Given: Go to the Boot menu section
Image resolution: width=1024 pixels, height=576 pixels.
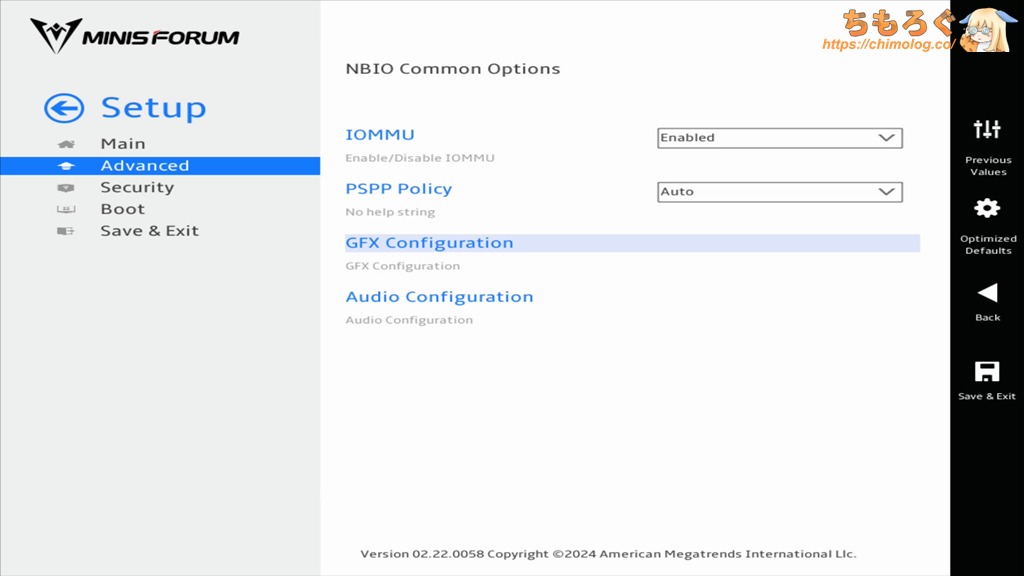Looking at the screenshot, I should pos(122,210).
